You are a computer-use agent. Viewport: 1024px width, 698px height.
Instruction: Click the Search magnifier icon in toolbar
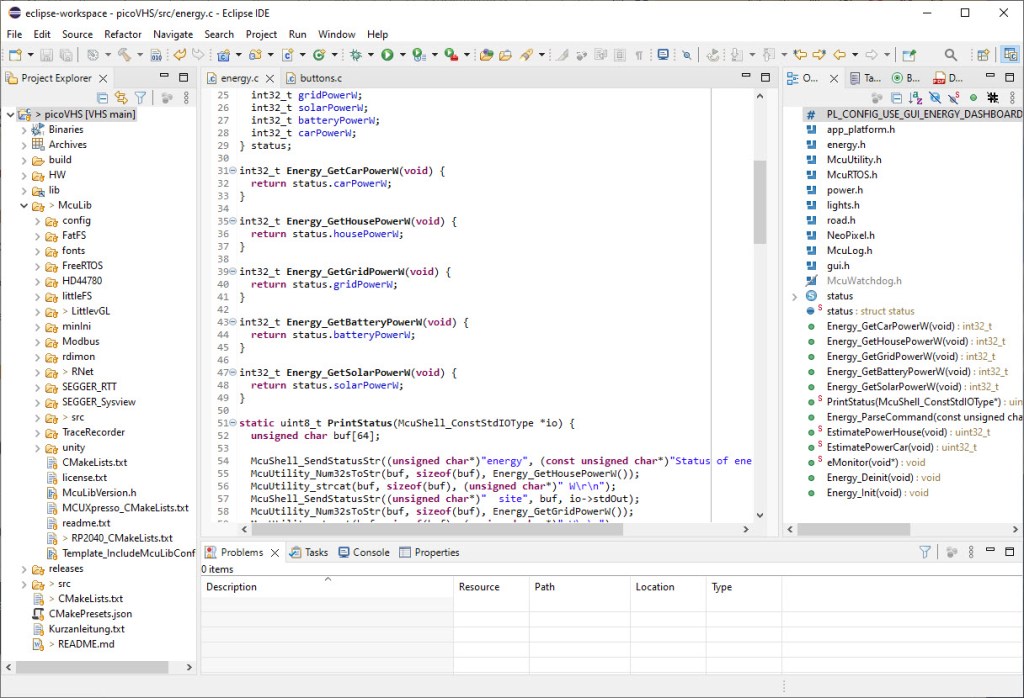[x=949, y=55]
